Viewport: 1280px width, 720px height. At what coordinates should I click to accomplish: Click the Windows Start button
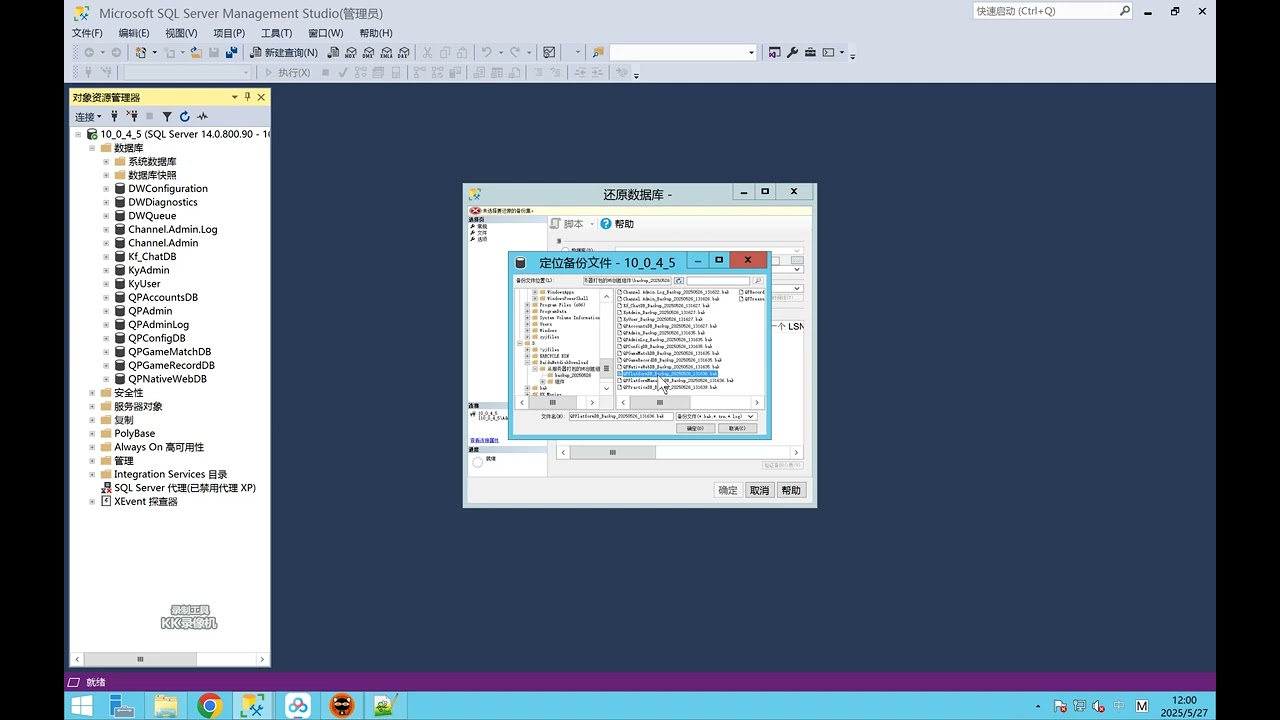(x=82, y=706)
